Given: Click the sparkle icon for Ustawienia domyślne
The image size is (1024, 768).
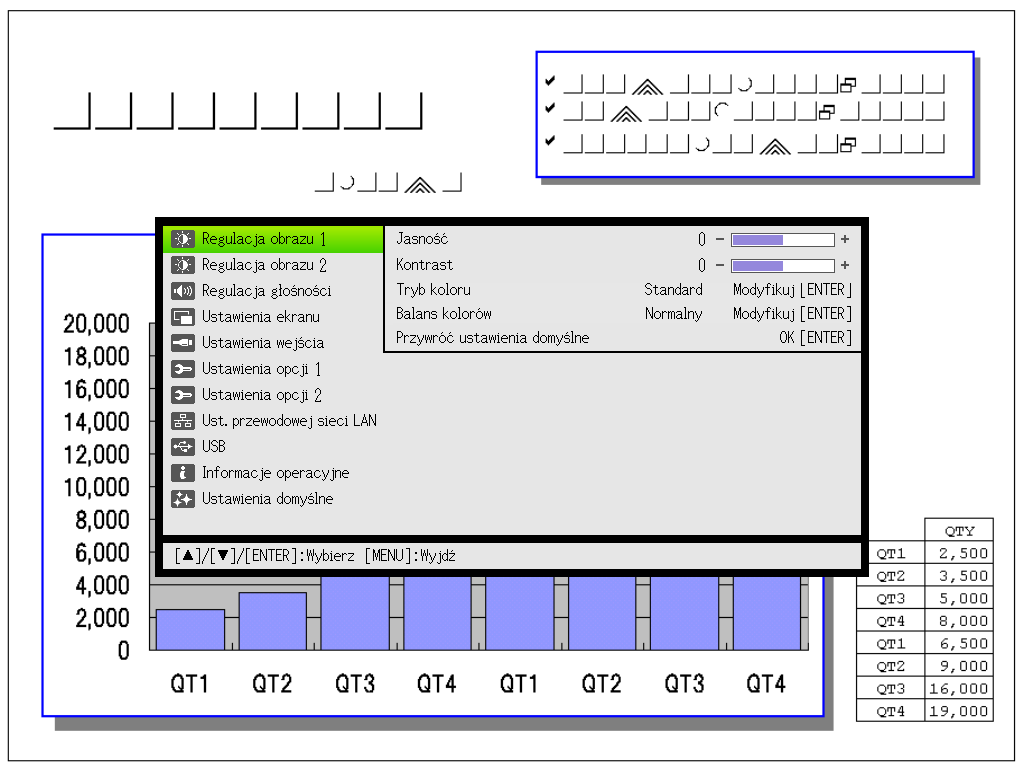Looking at the screenshot, I should click(x=182, y=499).
